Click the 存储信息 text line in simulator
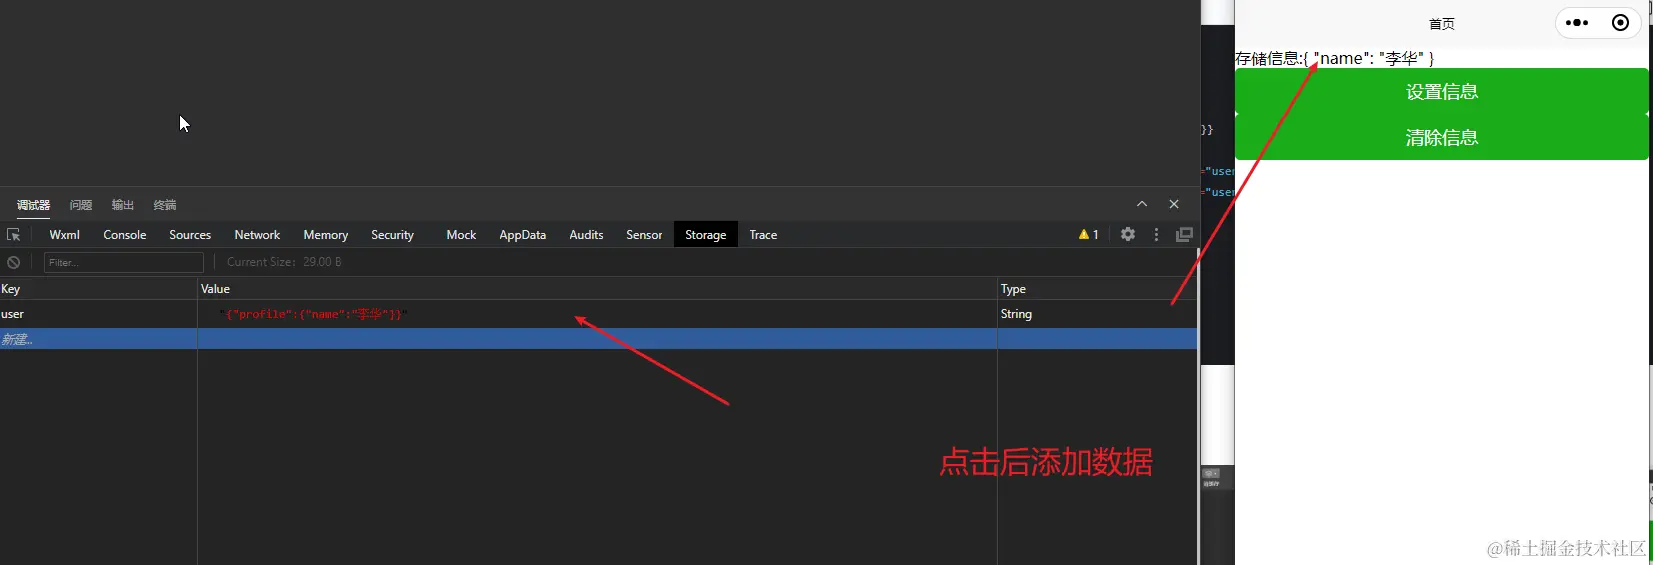The height and width of the screenshot is (565, 1653). coord(1335,58)
